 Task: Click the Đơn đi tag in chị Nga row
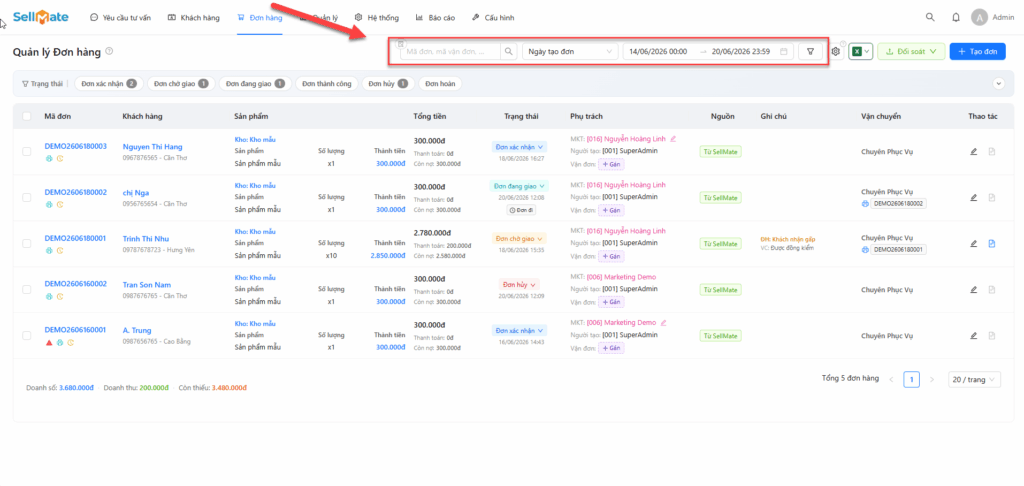pyautogui.click(x=519, y=210)
